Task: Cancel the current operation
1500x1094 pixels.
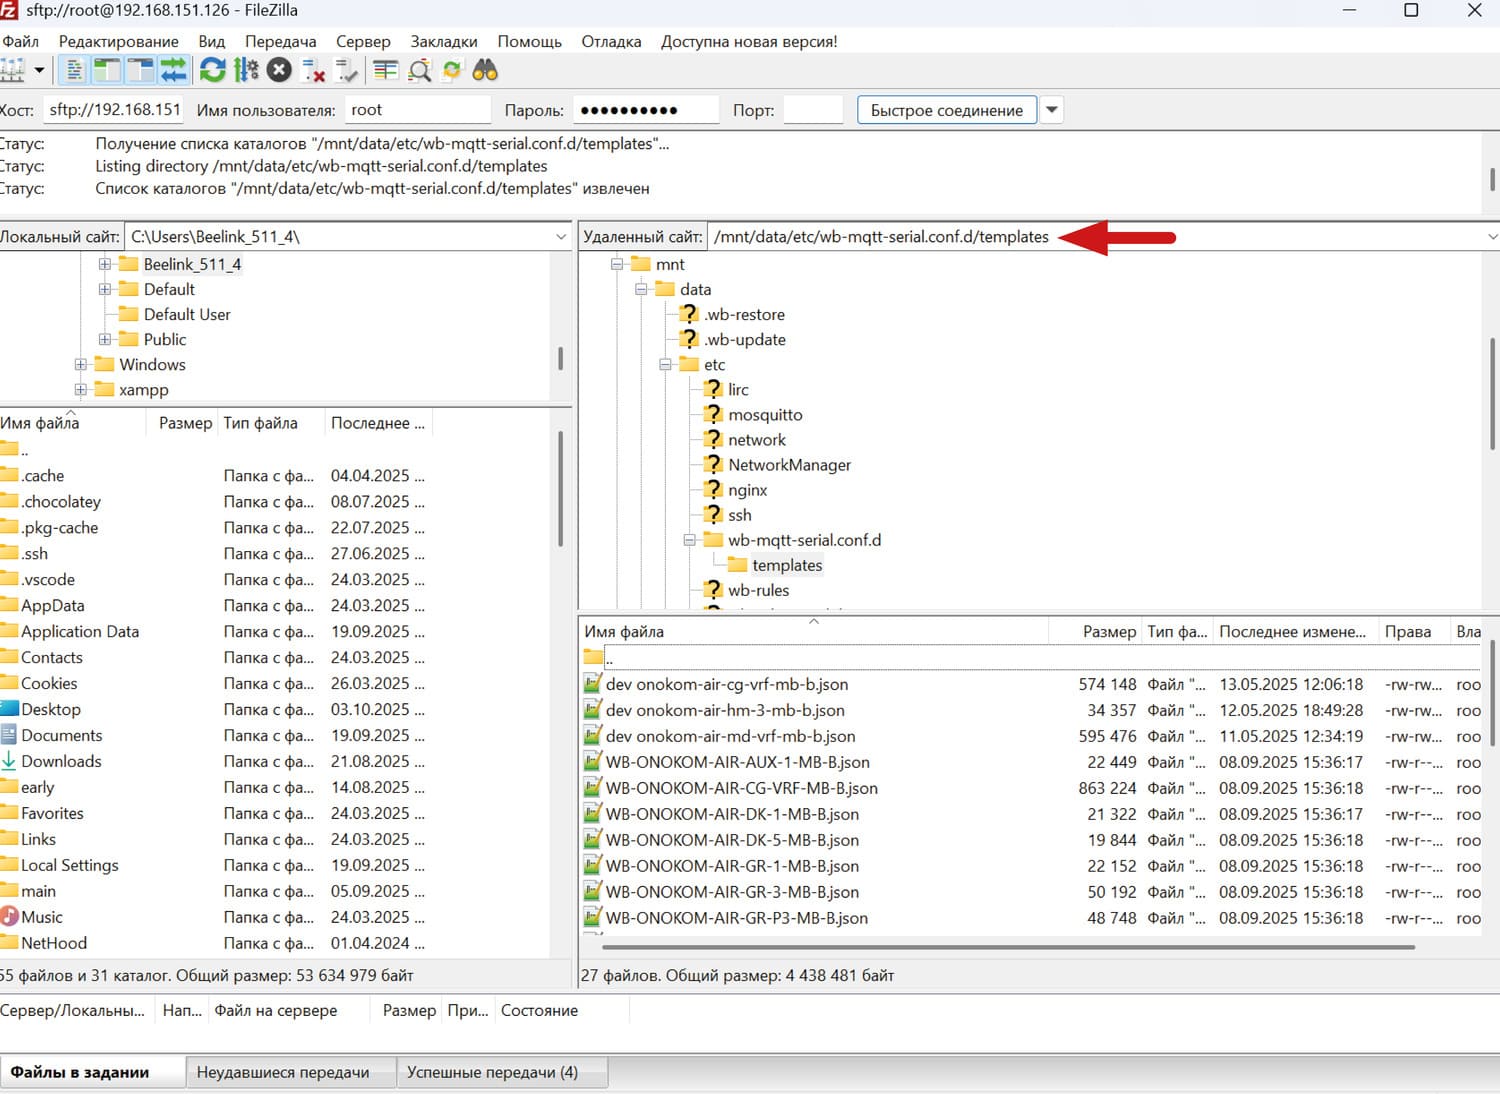Action: [279, 70]
